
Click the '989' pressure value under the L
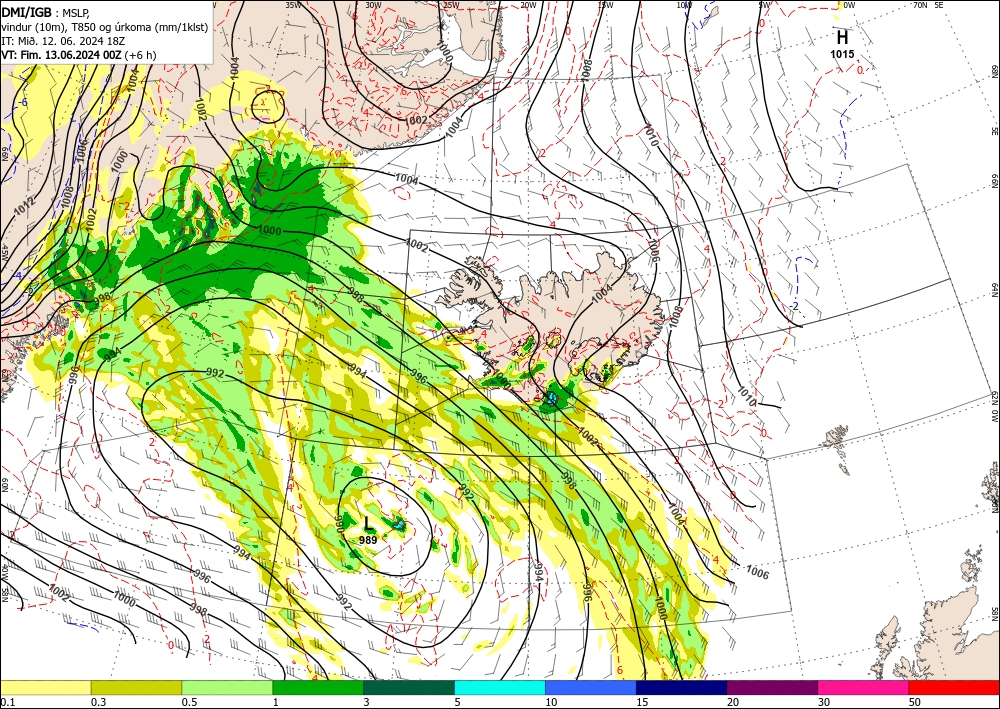368,540
